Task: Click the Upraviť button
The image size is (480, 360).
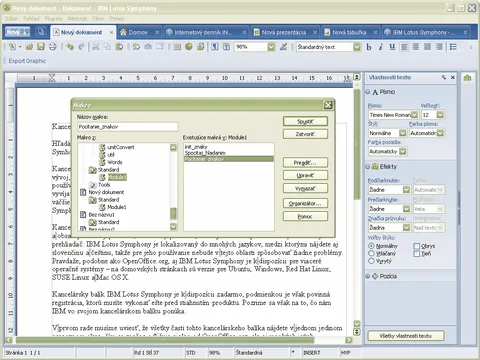Action: pyautogui.click(x=305, y=175)
